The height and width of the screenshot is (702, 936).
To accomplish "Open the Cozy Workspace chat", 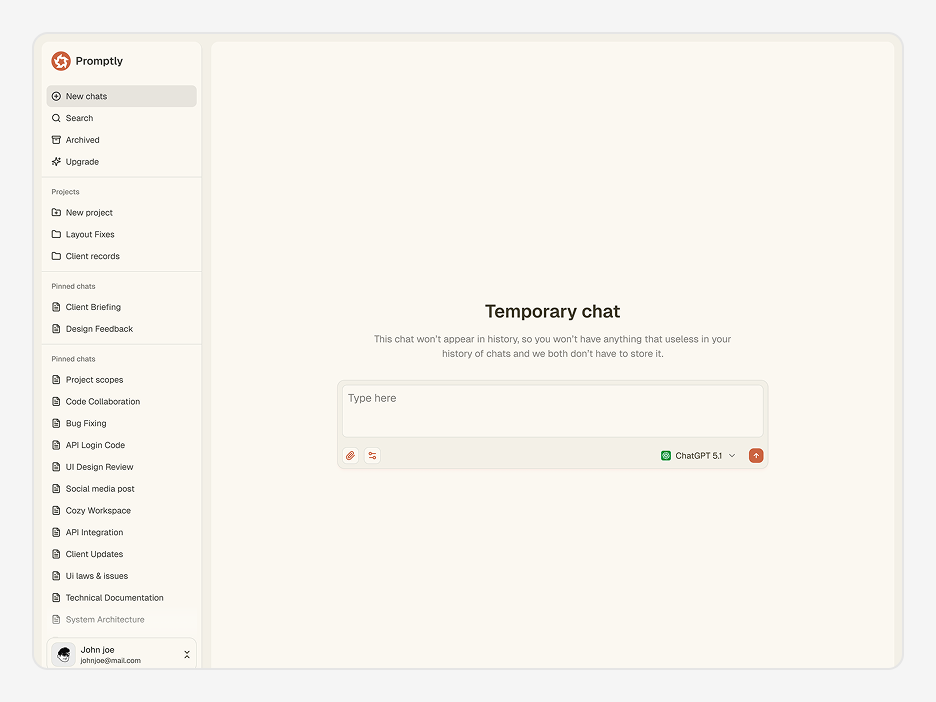I will 122,510.
